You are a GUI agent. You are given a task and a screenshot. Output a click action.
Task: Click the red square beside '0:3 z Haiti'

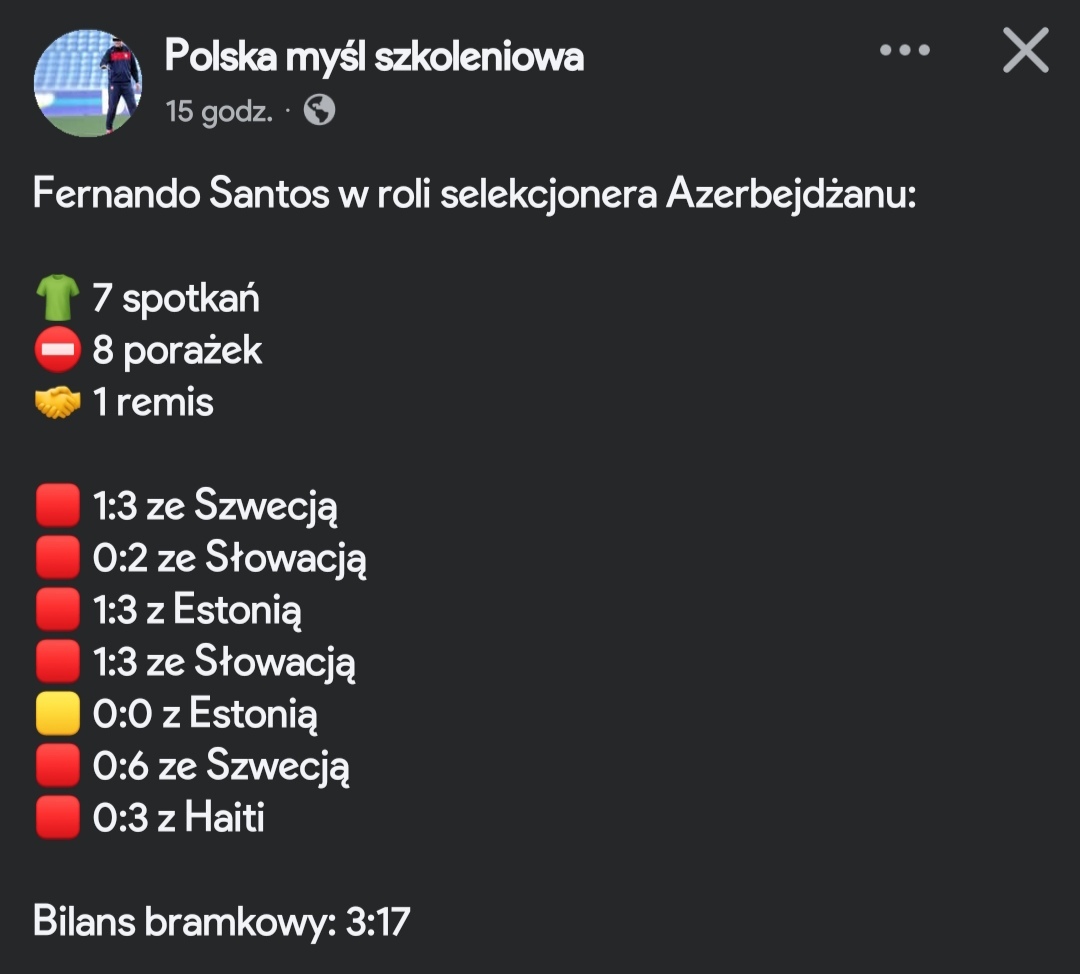pyautogui.click(x=57, y=818)
